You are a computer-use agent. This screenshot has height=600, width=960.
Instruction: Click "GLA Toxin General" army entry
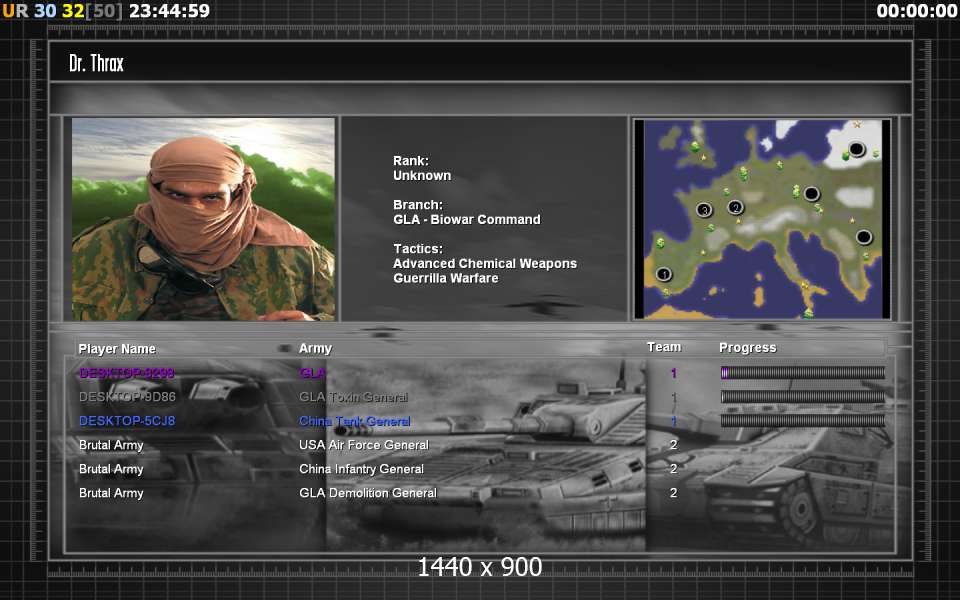tap(353, 397)
